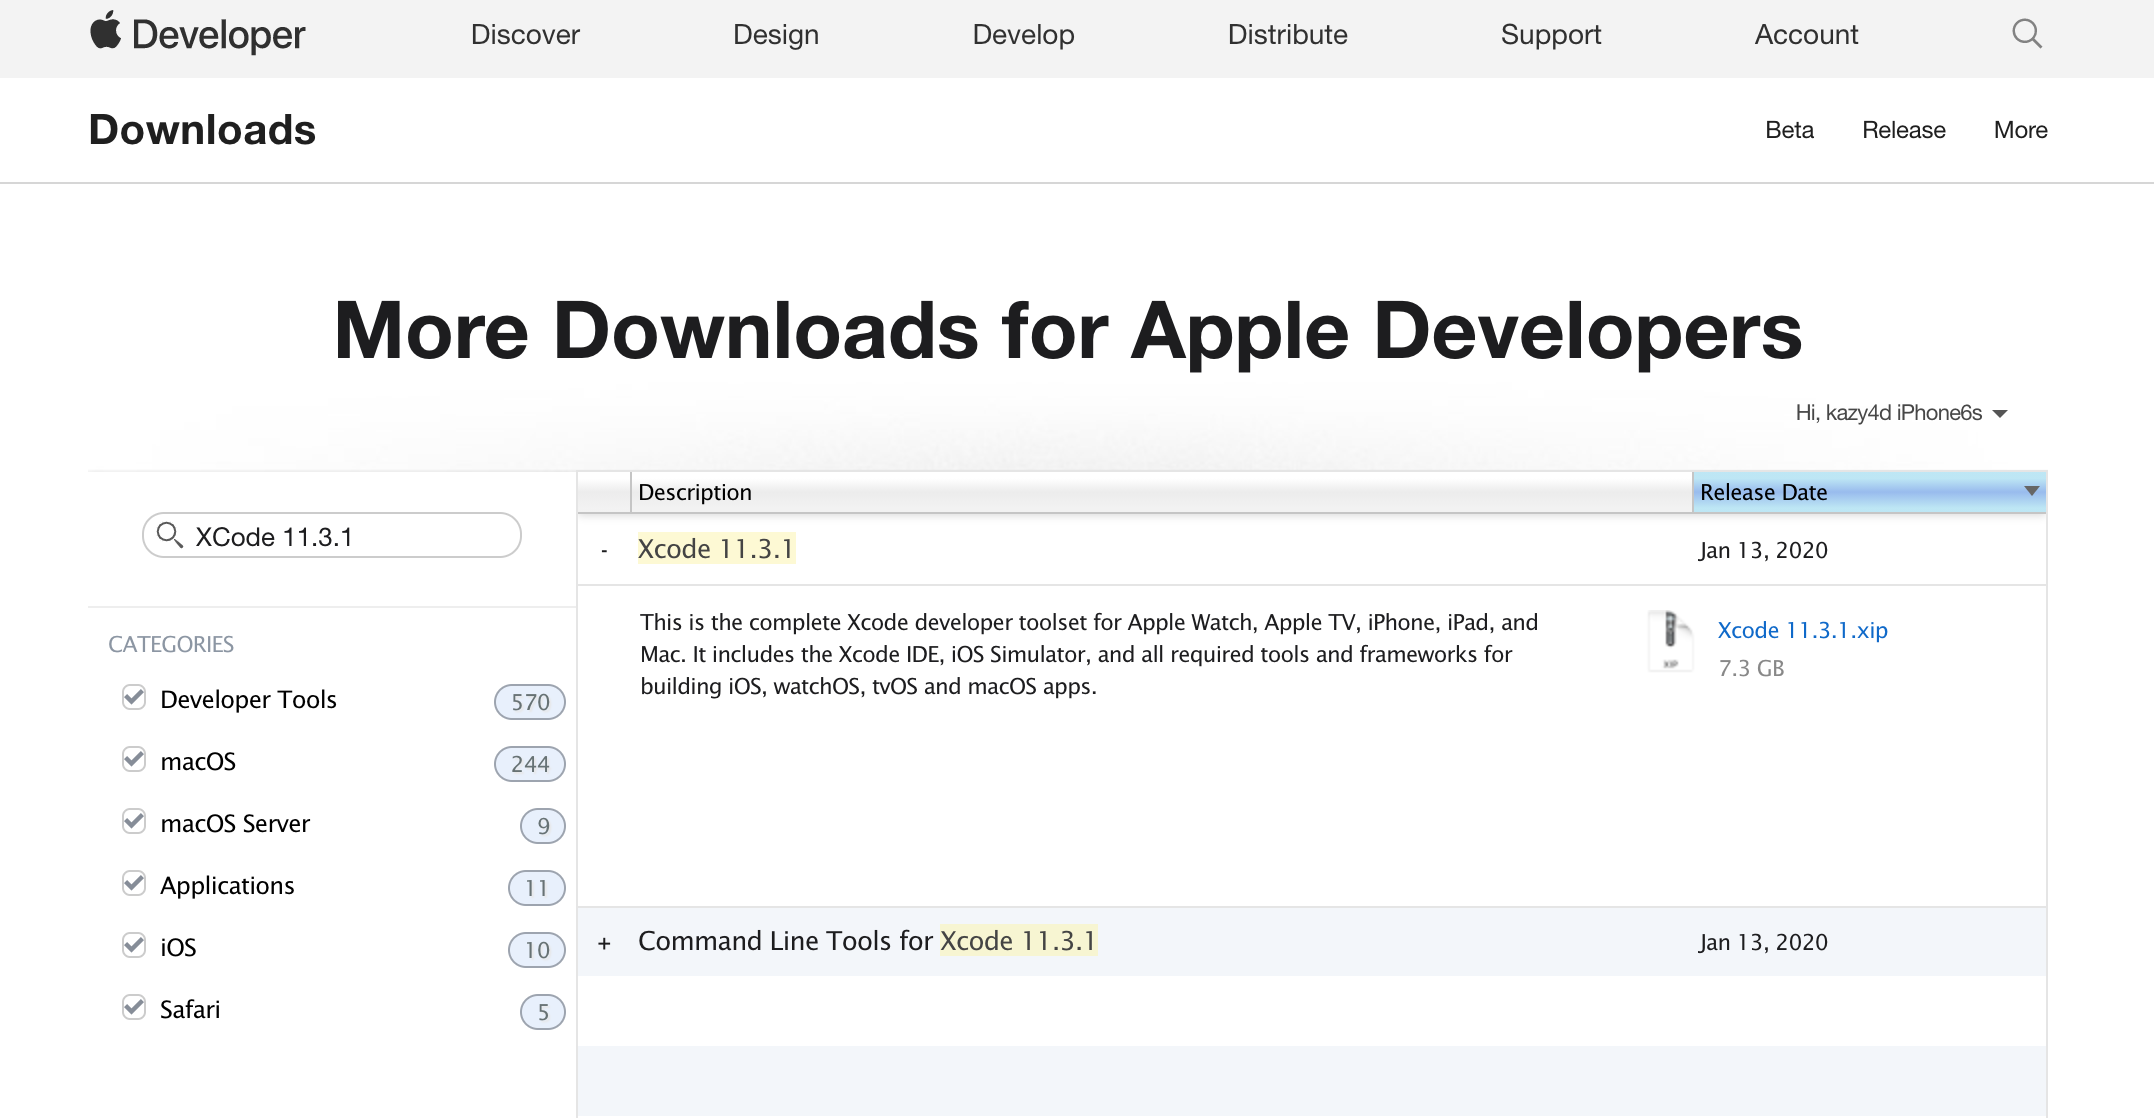Click the 570 count badge
The width and height of the screenshot is (2154, 1118).
(x=529, y=702)
